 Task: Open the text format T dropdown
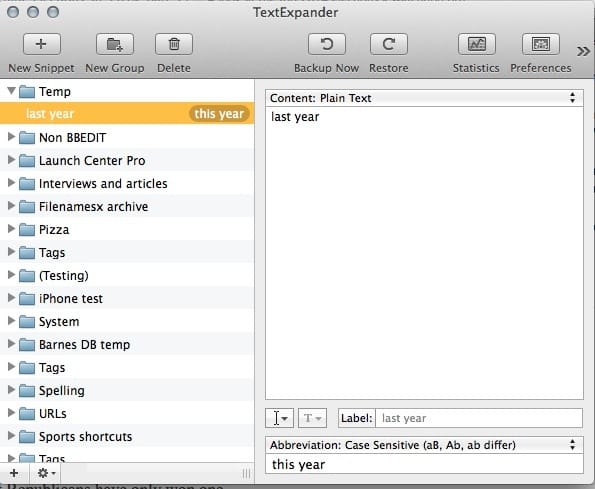312,418
